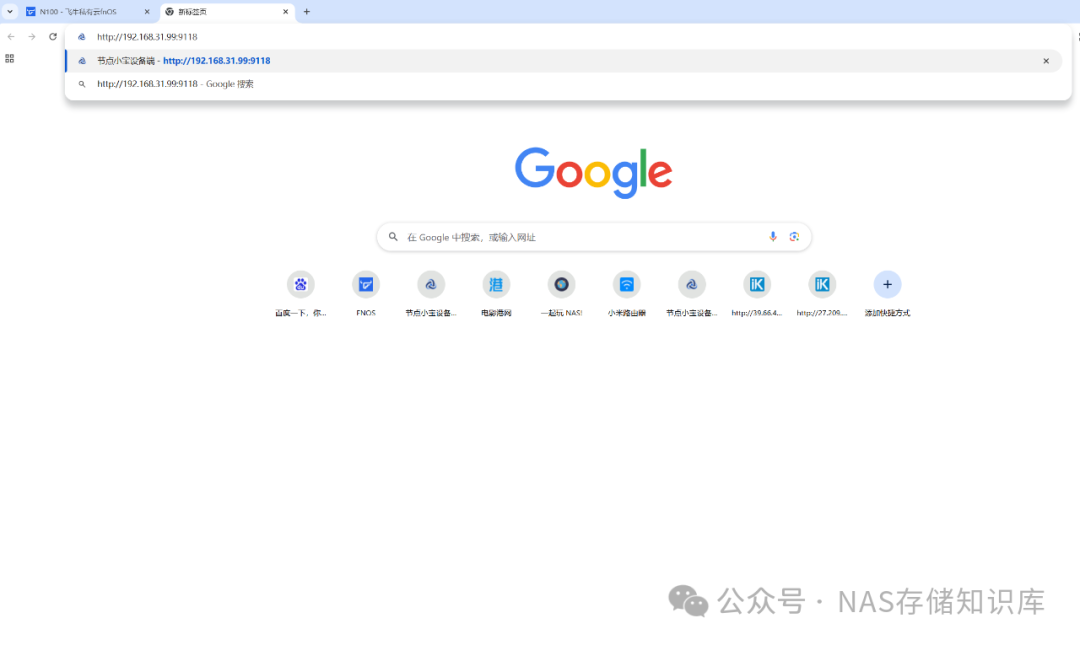Screen dimensions: 1080x645
Task: Select the 新标签页 tab
Action: point(227,12)
